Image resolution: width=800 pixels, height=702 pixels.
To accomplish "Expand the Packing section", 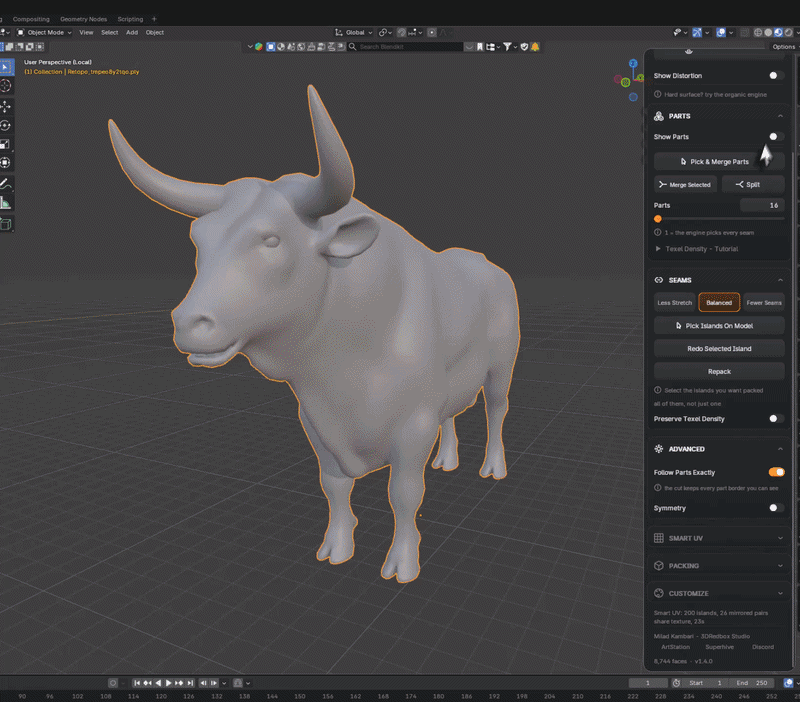I will point(719,566).
